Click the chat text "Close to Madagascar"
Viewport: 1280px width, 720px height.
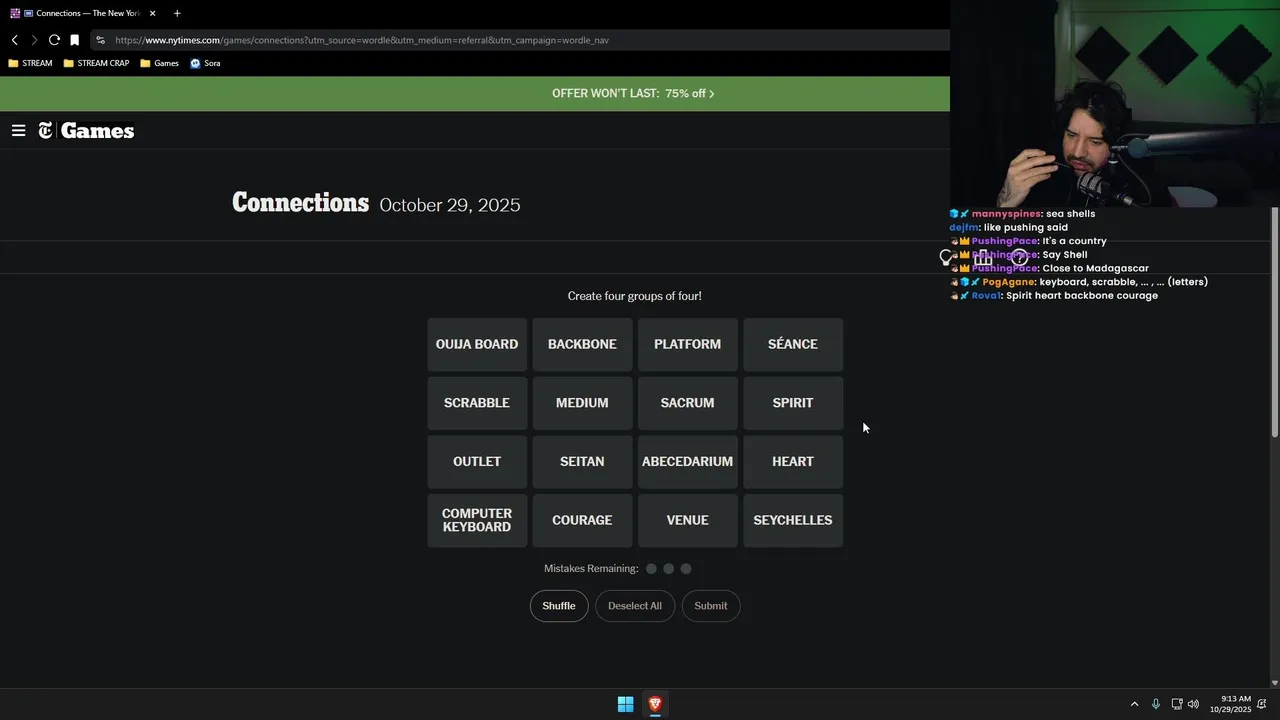point(1096,268)
